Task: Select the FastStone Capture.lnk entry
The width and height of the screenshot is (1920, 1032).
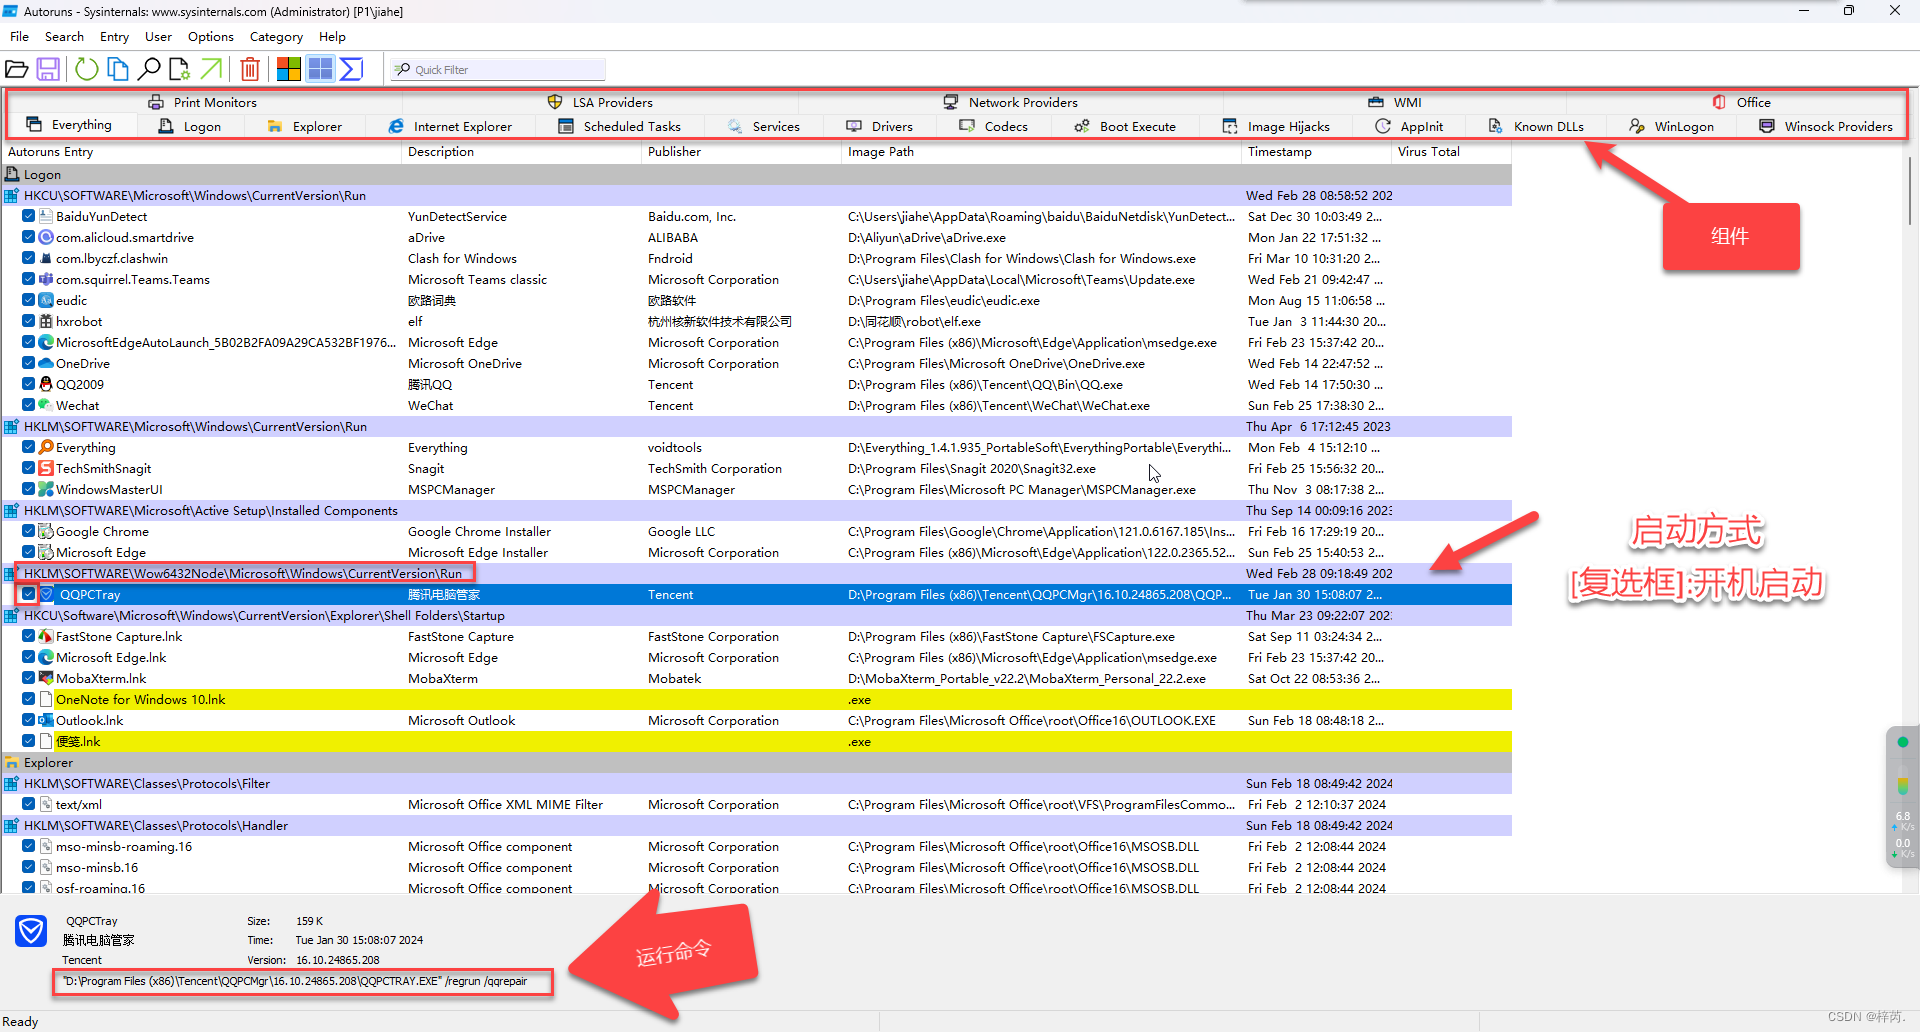Action: pyautogui.click(x=757, y=636)
